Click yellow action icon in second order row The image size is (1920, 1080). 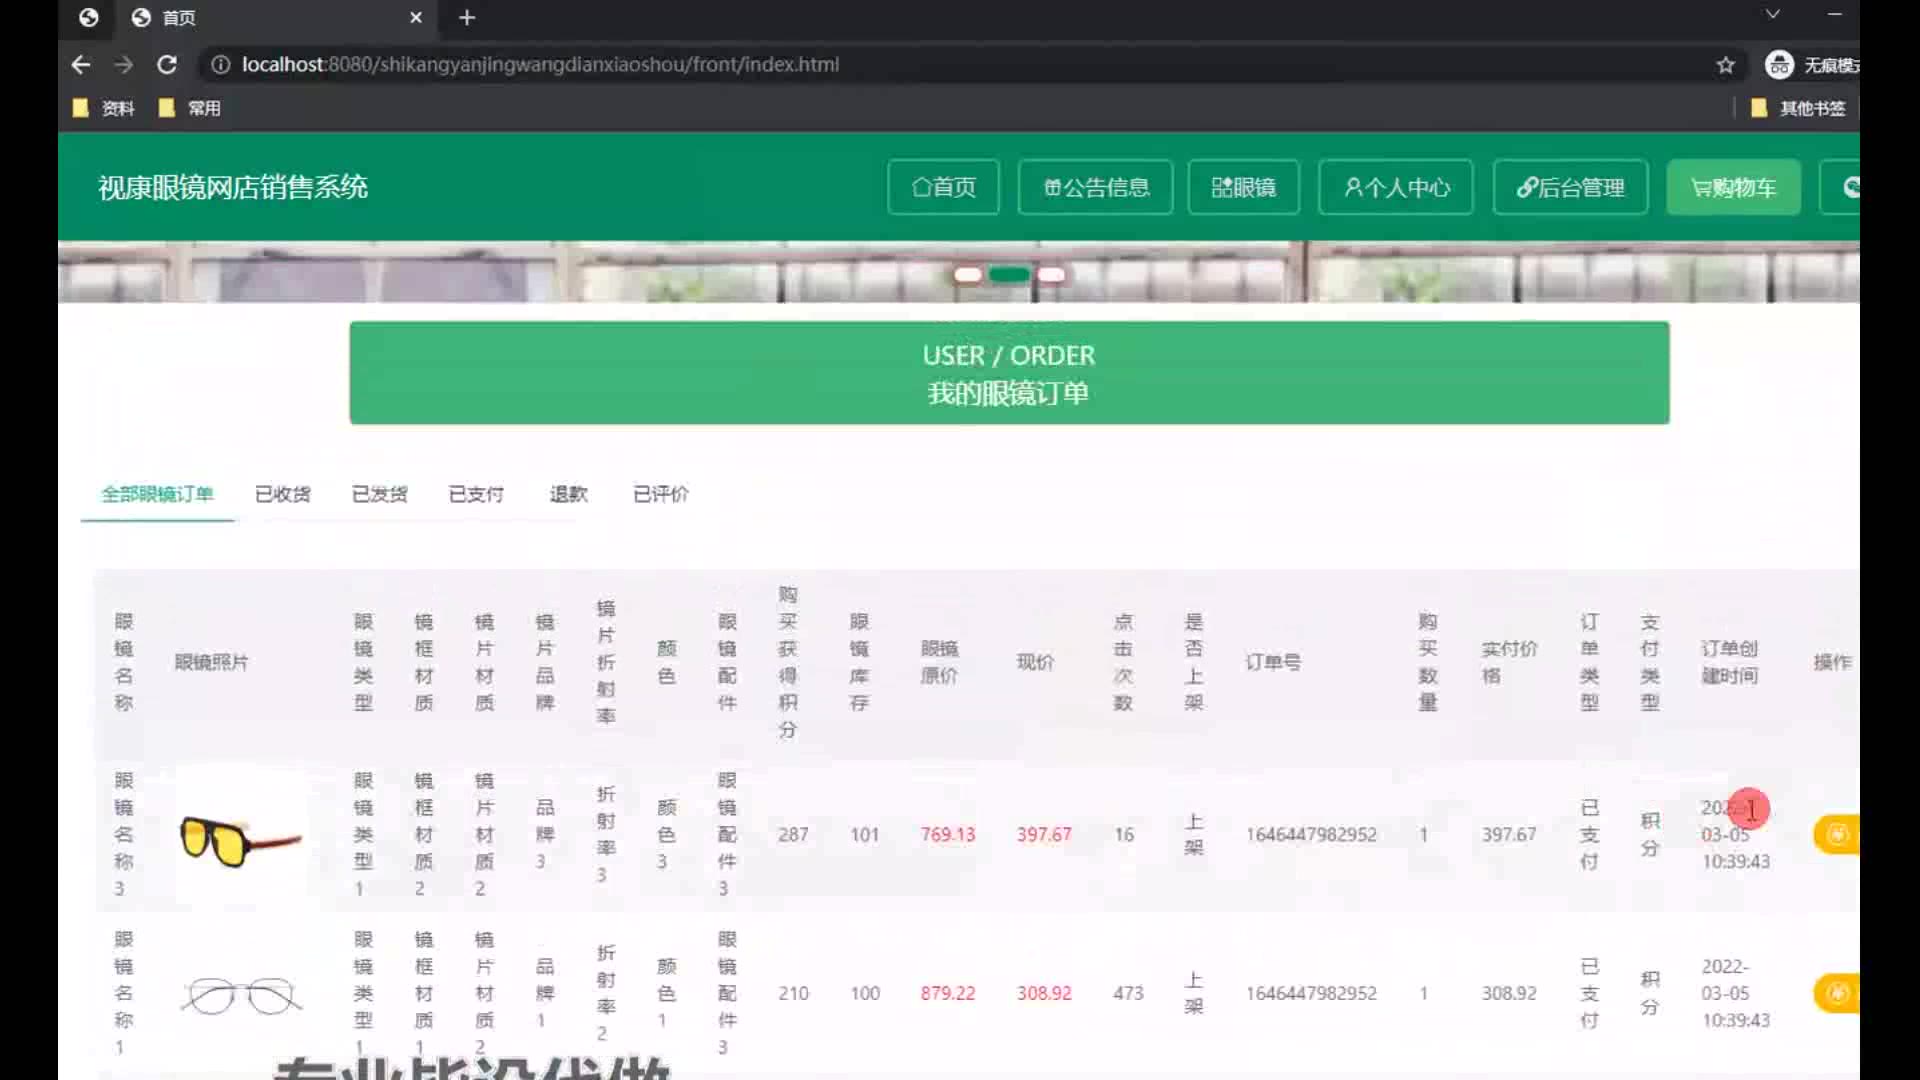coord(1837,993)
